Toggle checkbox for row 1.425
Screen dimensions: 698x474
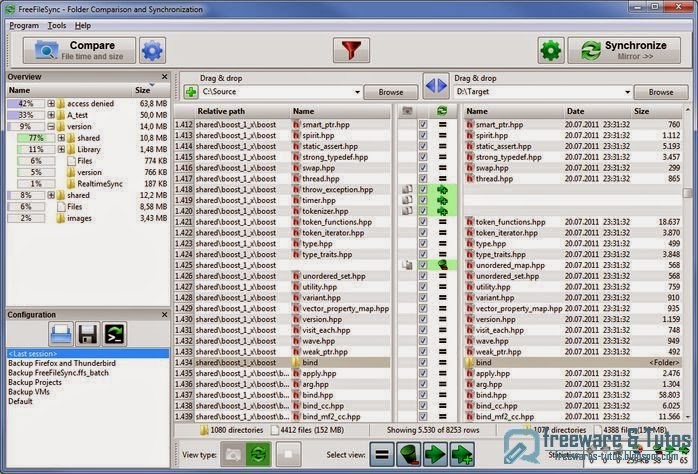[x=423, y=265]
